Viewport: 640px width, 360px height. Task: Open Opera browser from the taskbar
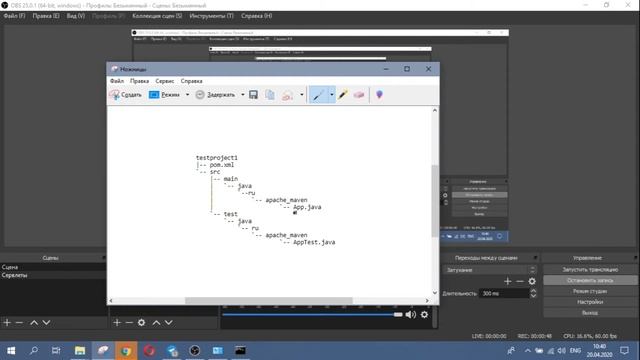click(x=149, y=351)
